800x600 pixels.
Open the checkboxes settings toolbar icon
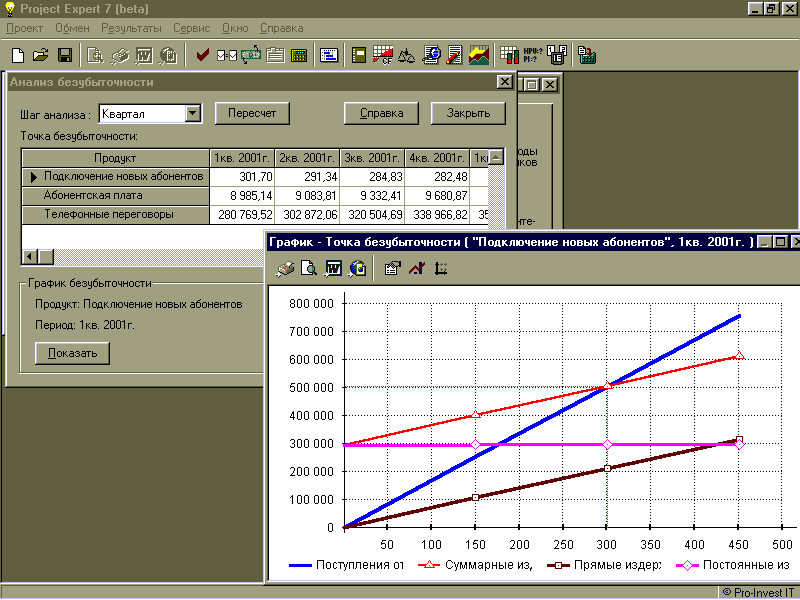click(227, 55)
